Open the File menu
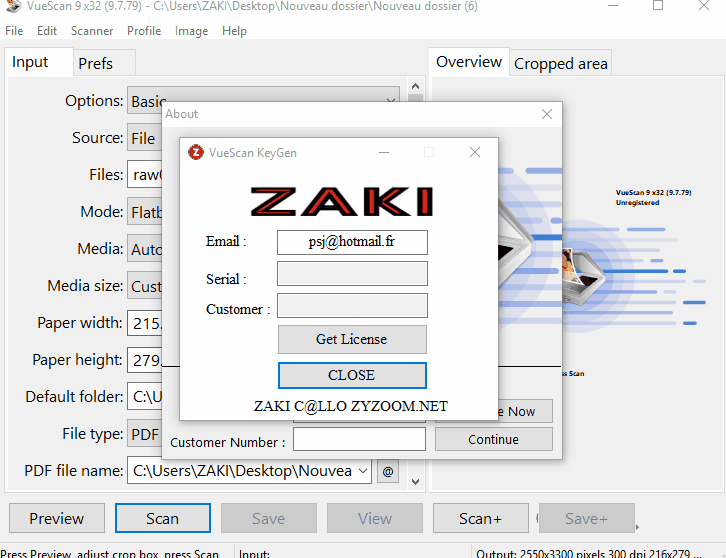 [14, 31]
